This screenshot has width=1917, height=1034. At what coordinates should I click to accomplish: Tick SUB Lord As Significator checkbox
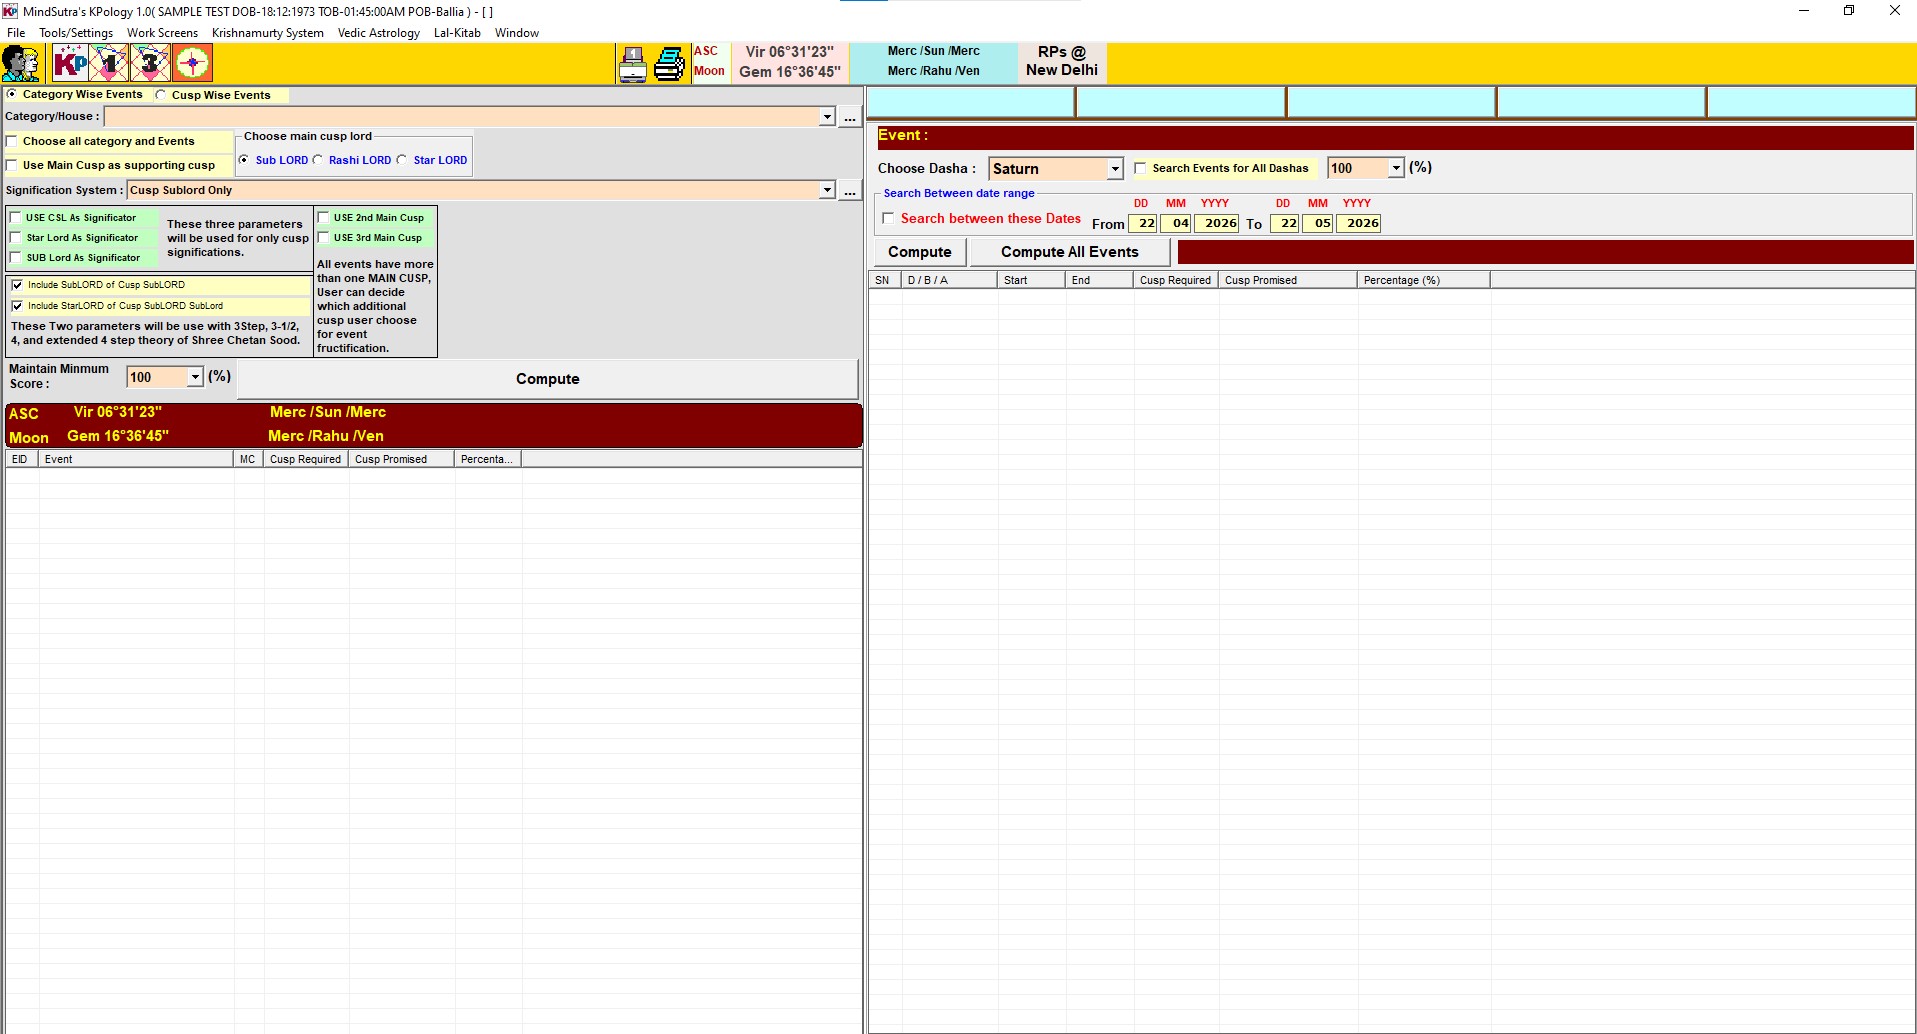16,257
